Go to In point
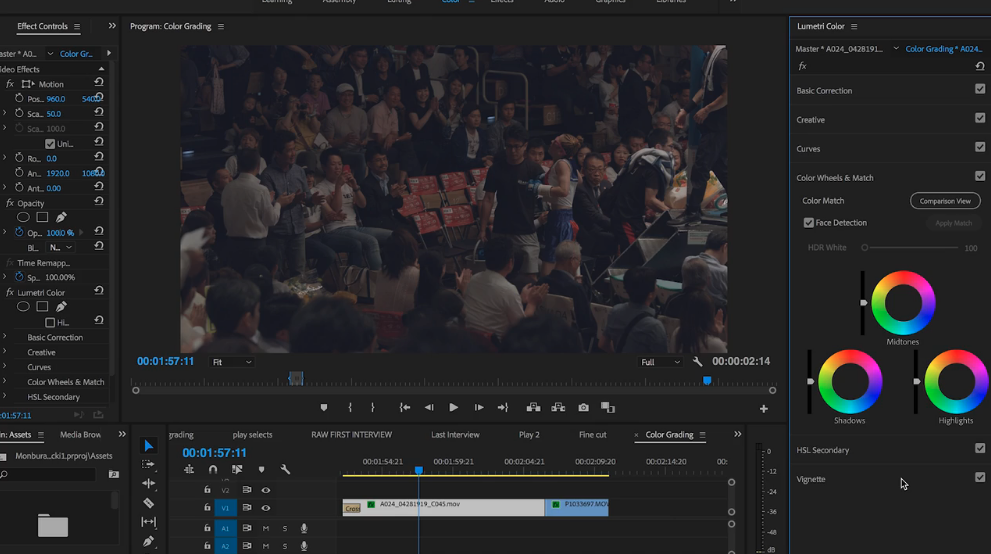This screenshot has height=554, width=991. (x=404, y=407)
